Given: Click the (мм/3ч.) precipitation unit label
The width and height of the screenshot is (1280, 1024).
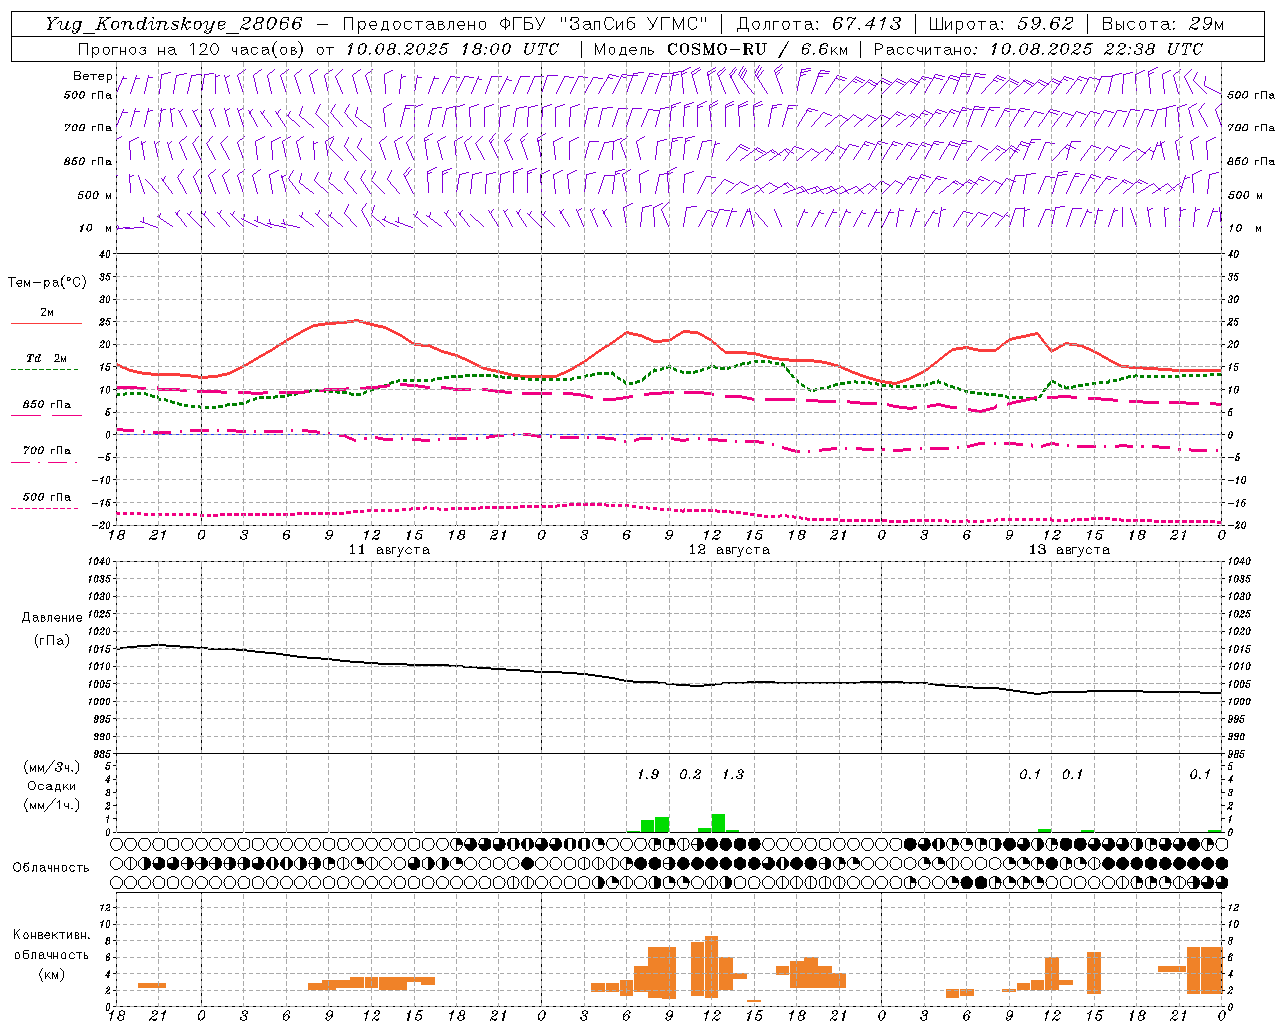Looking at the screenshot, I should (x=52, y=768).
